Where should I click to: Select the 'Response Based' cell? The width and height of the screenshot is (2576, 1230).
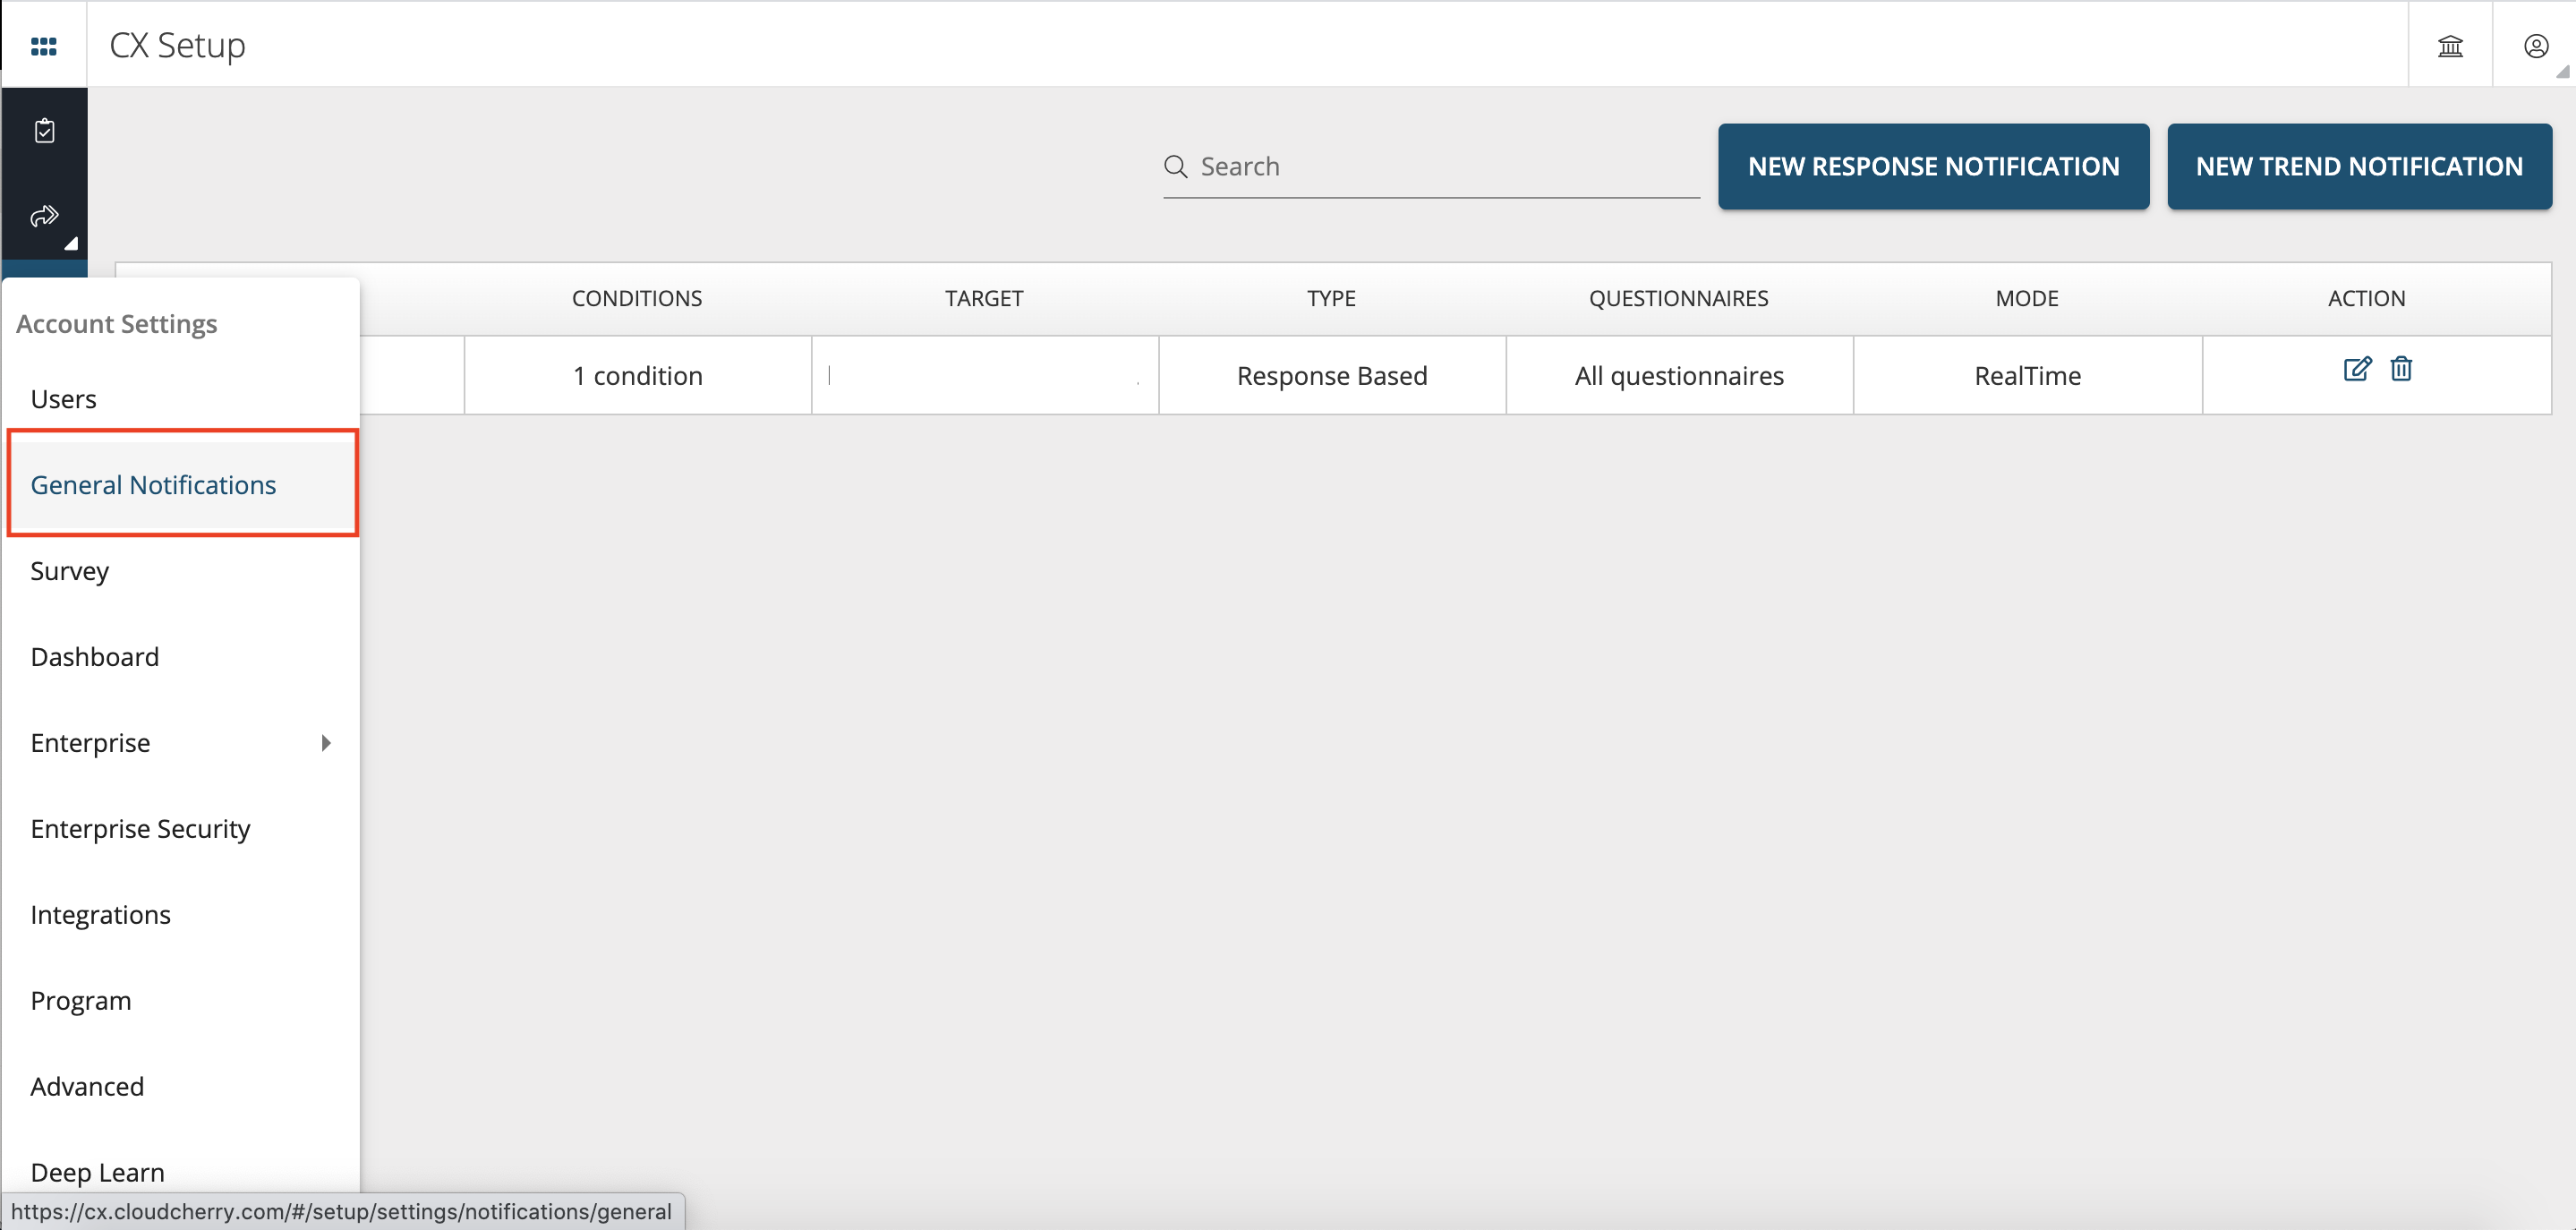pos(1332,375)
